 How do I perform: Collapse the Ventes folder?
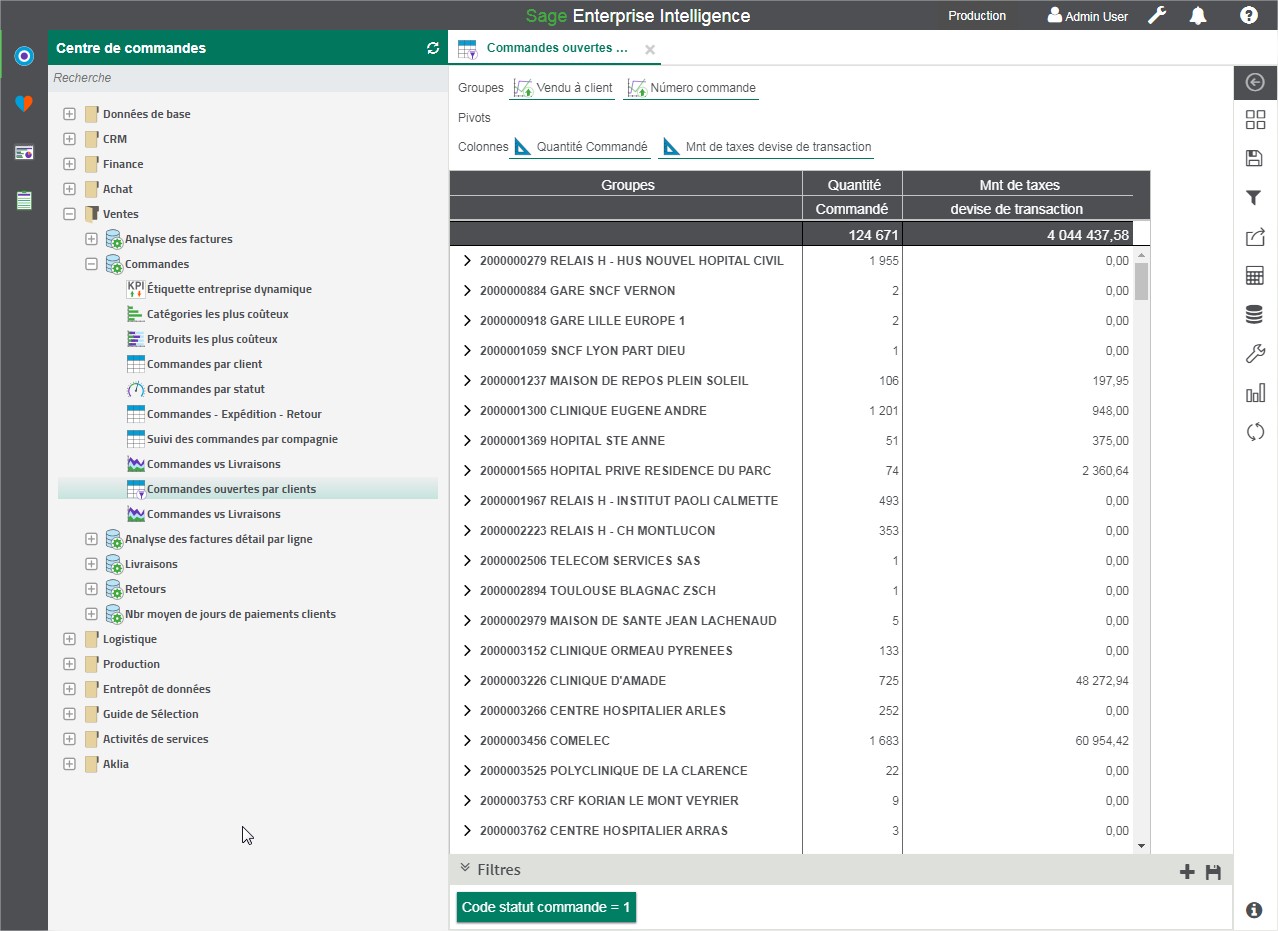coord(69,214)
